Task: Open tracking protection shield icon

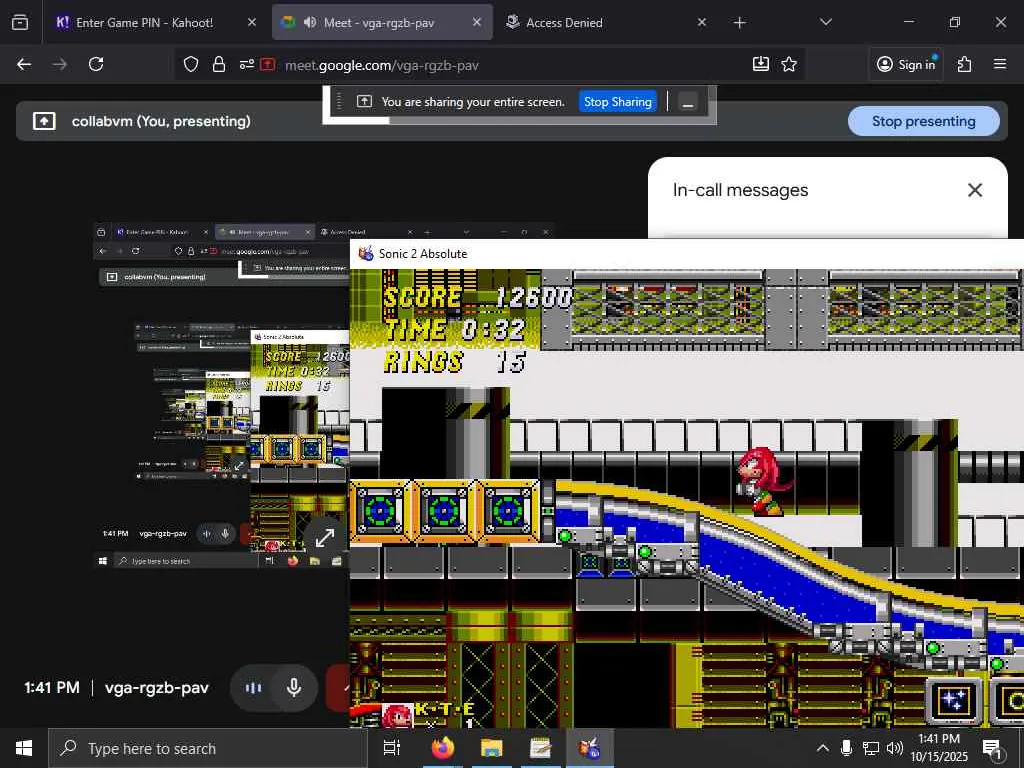Action: pyautogui.click(x=191, y=64)
